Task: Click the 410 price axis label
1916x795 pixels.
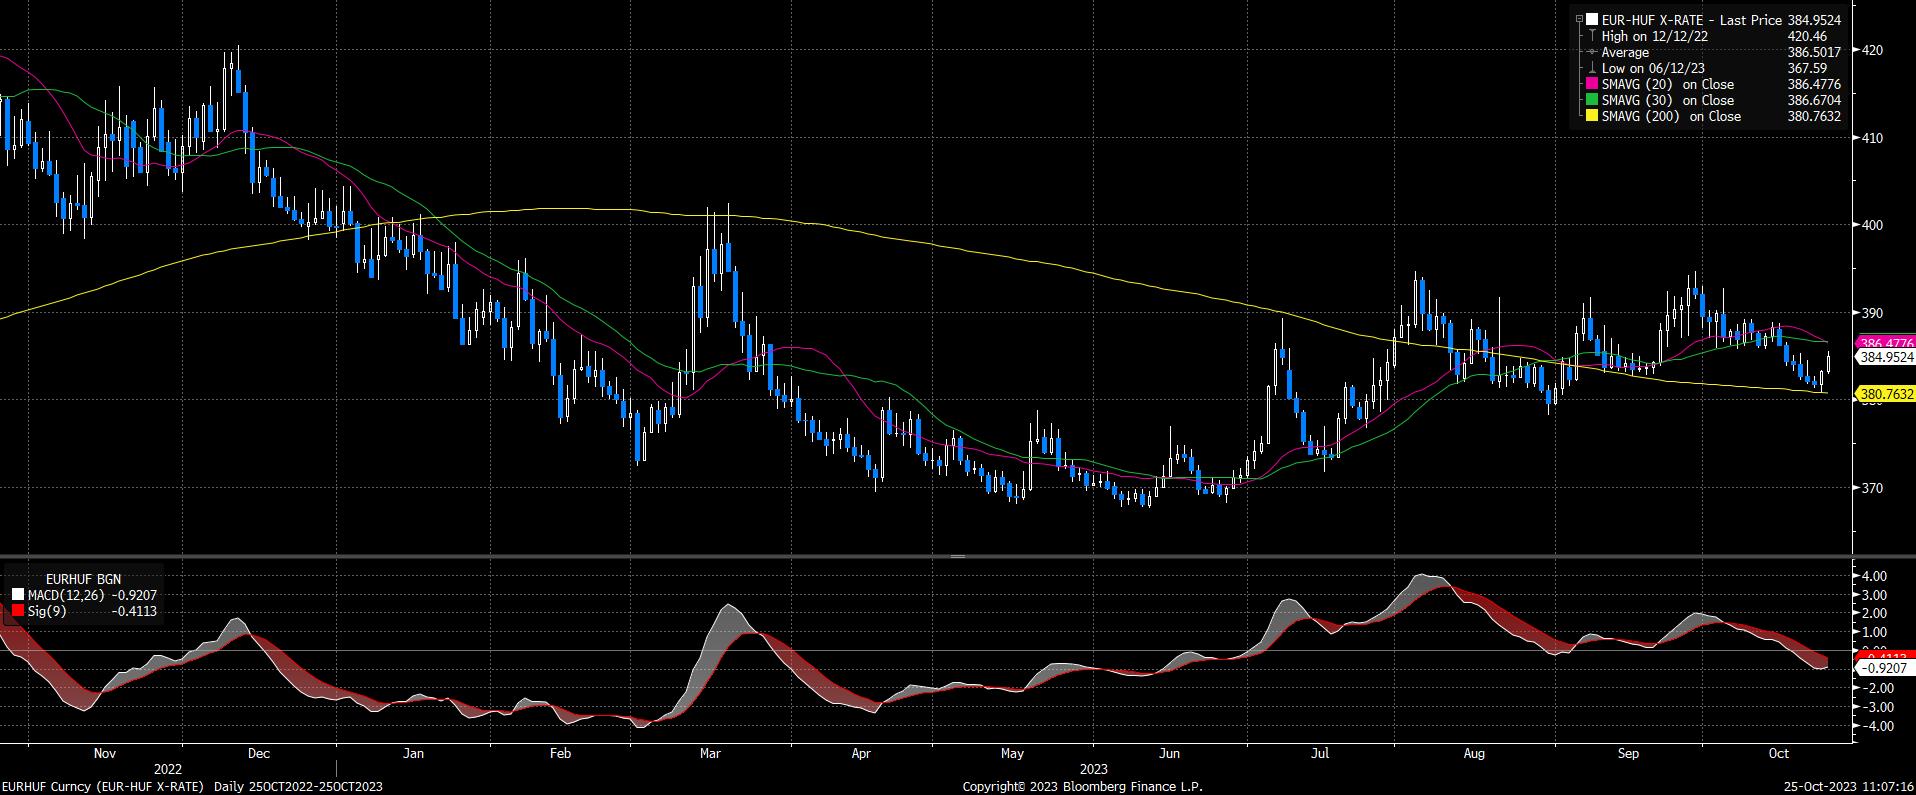Action: click(1874, 138)
